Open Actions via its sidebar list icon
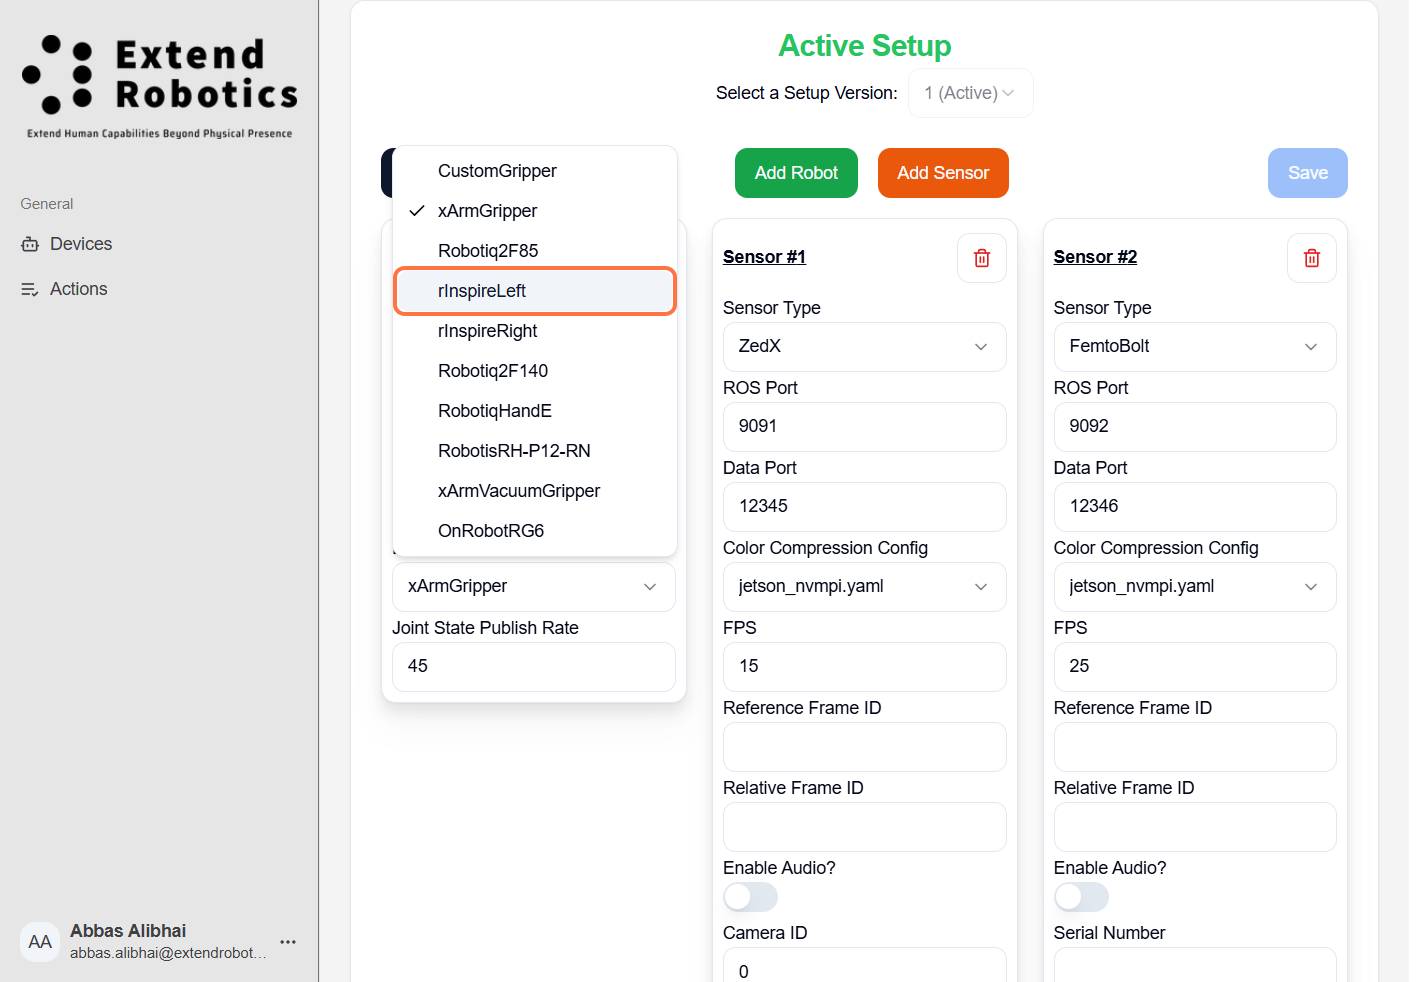 30,289
